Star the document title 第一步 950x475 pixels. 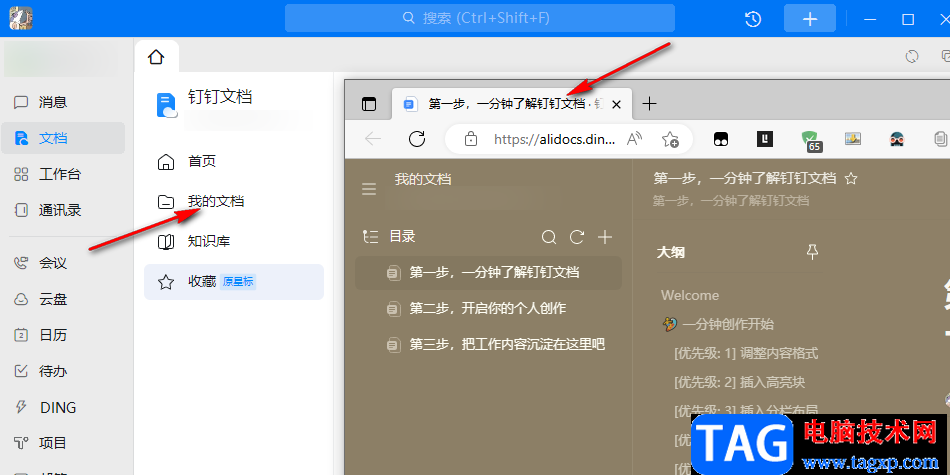click(x=851, y=179)
